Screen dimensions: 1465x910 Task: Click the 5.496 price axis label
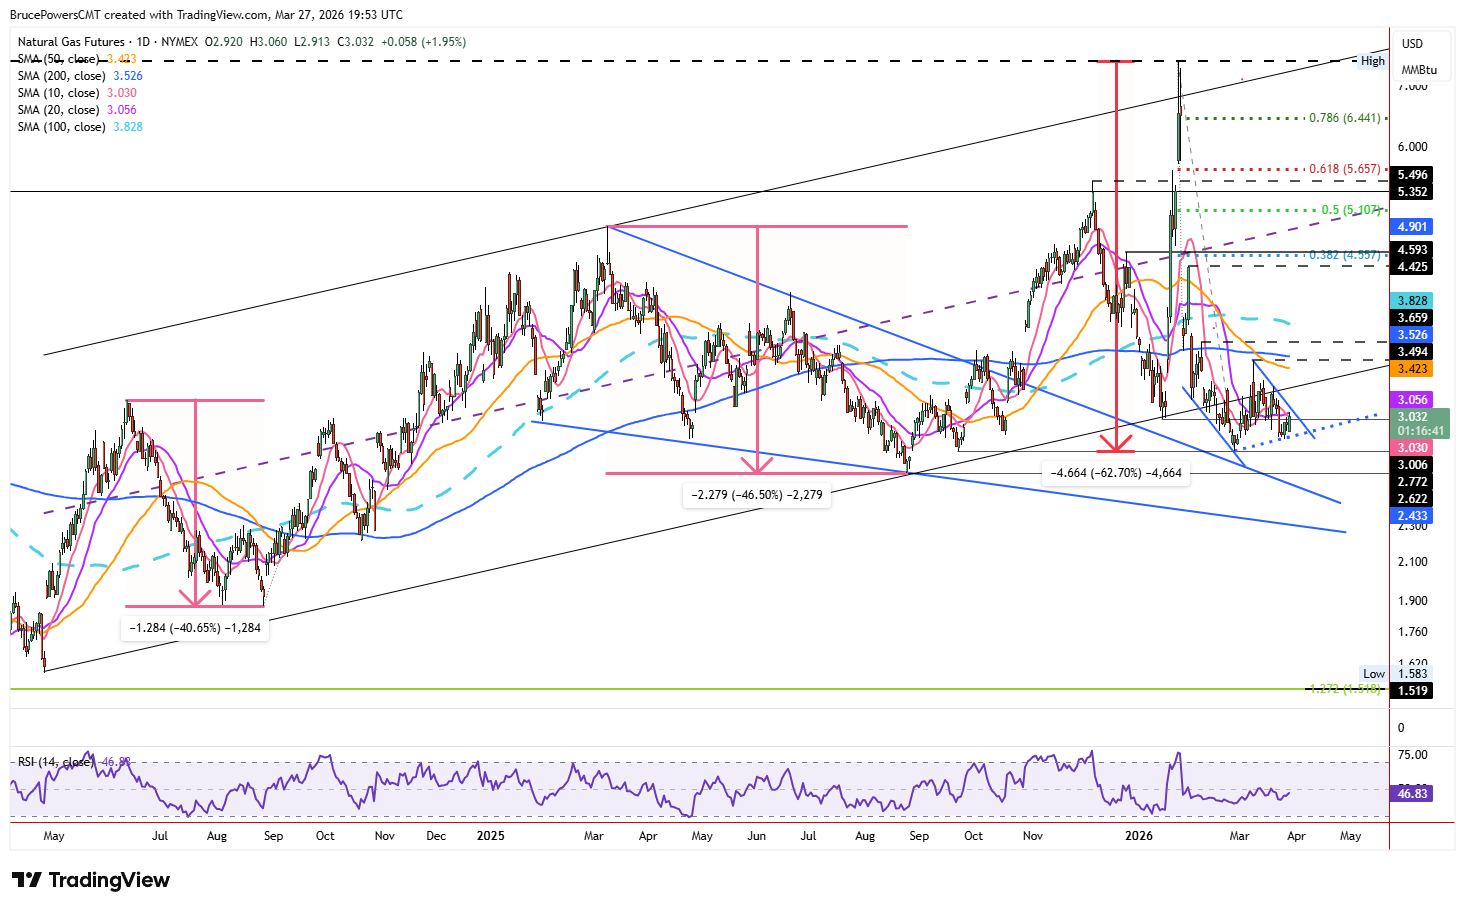pyautogui.click(x=1412, y=175)
